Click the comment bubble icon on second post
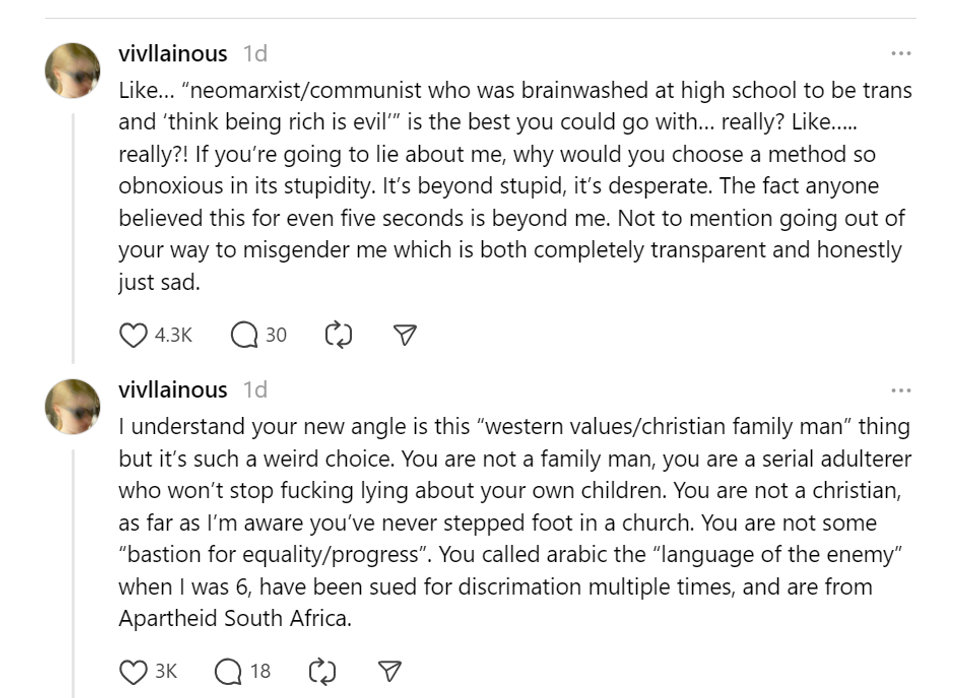This screenshot has height=698, width=980. (229, 671)
